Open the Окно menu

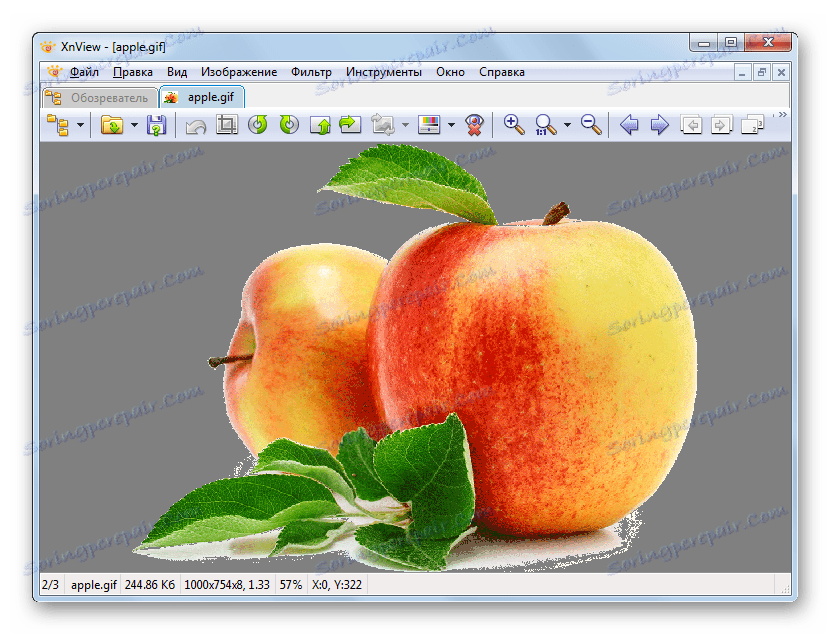pyautogui.click(x=450, y=72)
